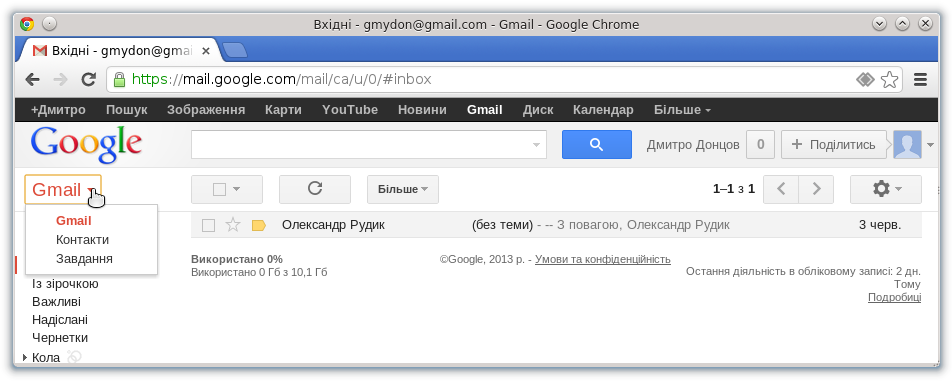952x381 pixels.
Task: Open the Із зірочкою folder
Action: pyautogui.click(x=65, y=284)
